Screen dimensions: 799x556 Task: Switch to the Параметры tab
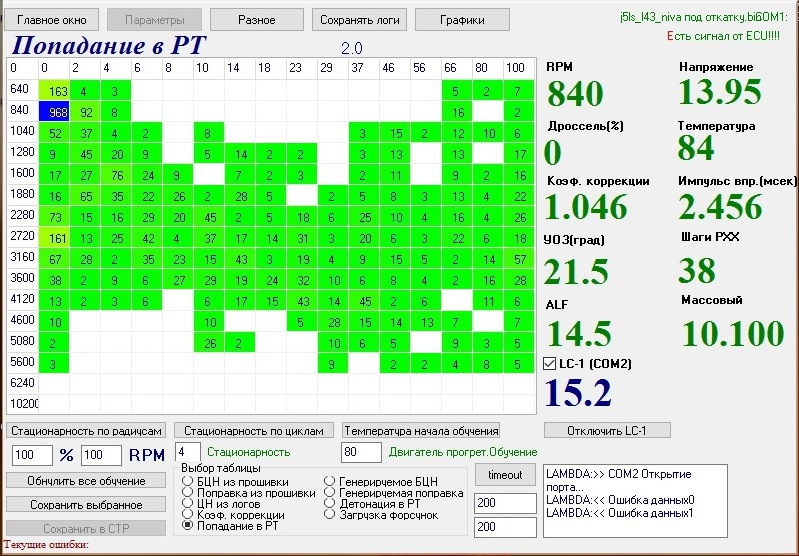154,20
